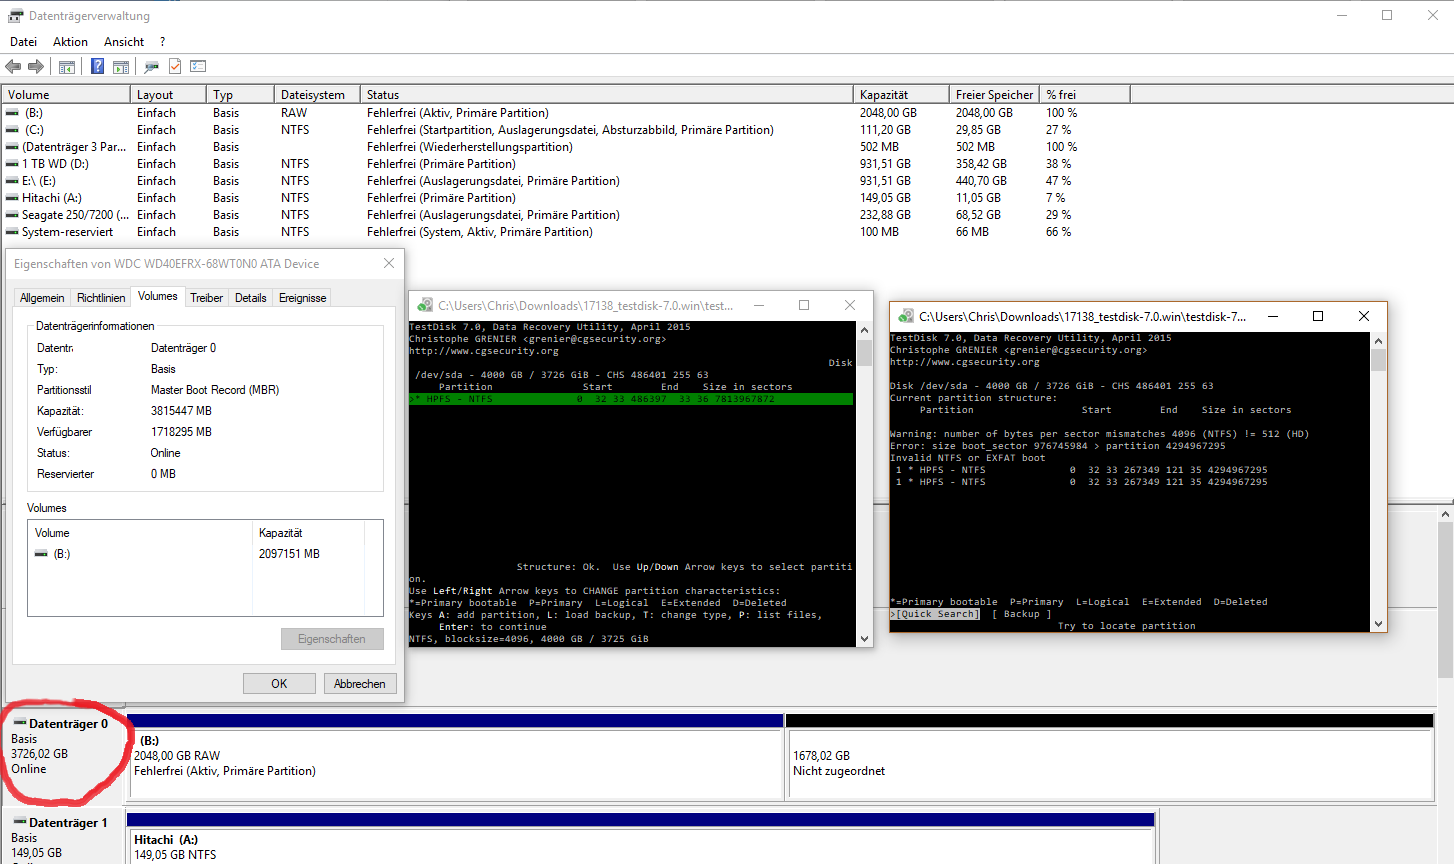Viewport: 1454px width, 864px height.
Task: Switch to the Richtlinien tab
Action: pos(101,298)
